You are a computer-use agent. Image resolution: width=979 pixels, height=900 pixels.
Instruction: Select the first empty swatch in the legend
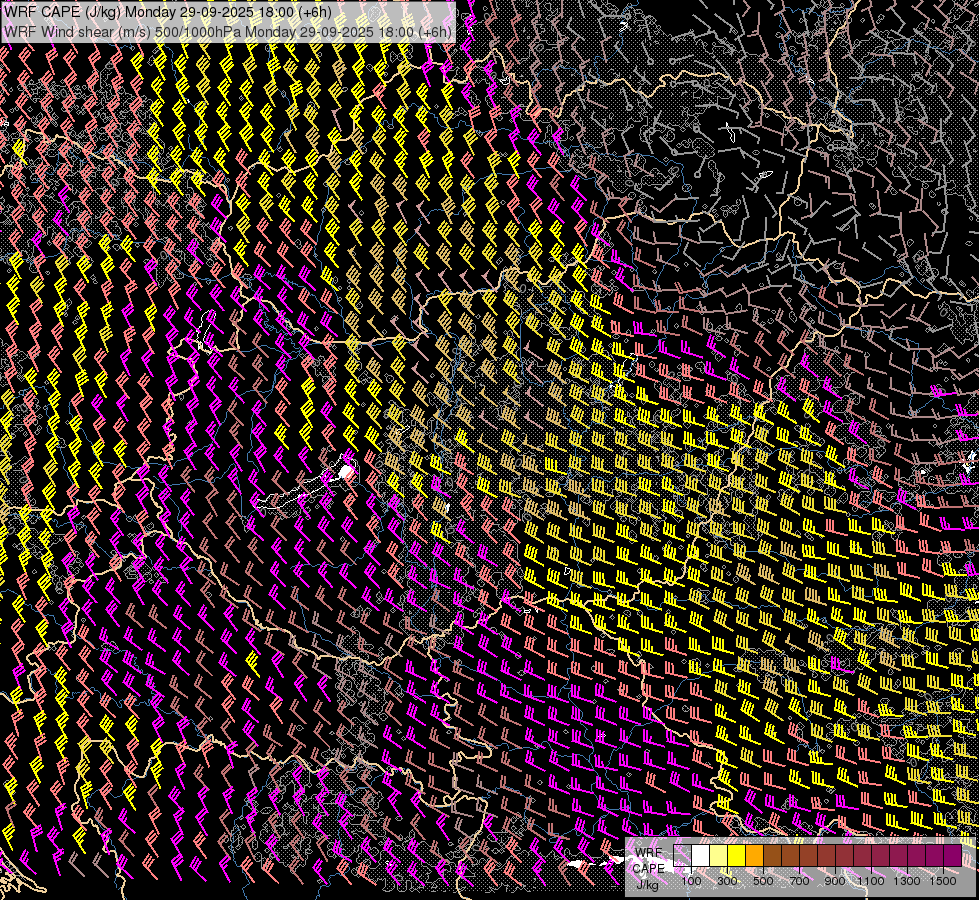tap(683, 856)
